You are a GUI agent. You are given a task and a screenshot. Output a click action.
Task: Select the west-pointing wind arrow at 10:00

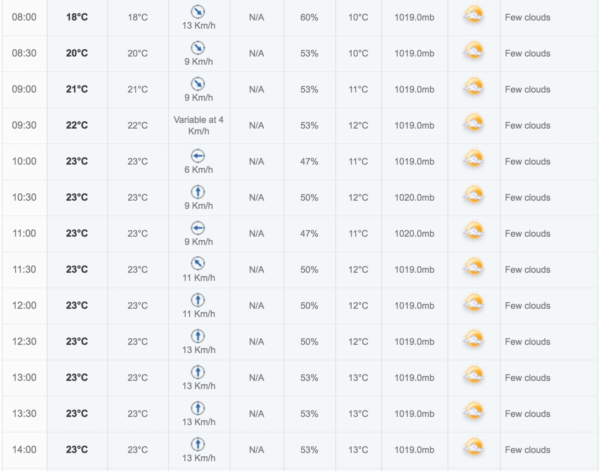(198, 156)
